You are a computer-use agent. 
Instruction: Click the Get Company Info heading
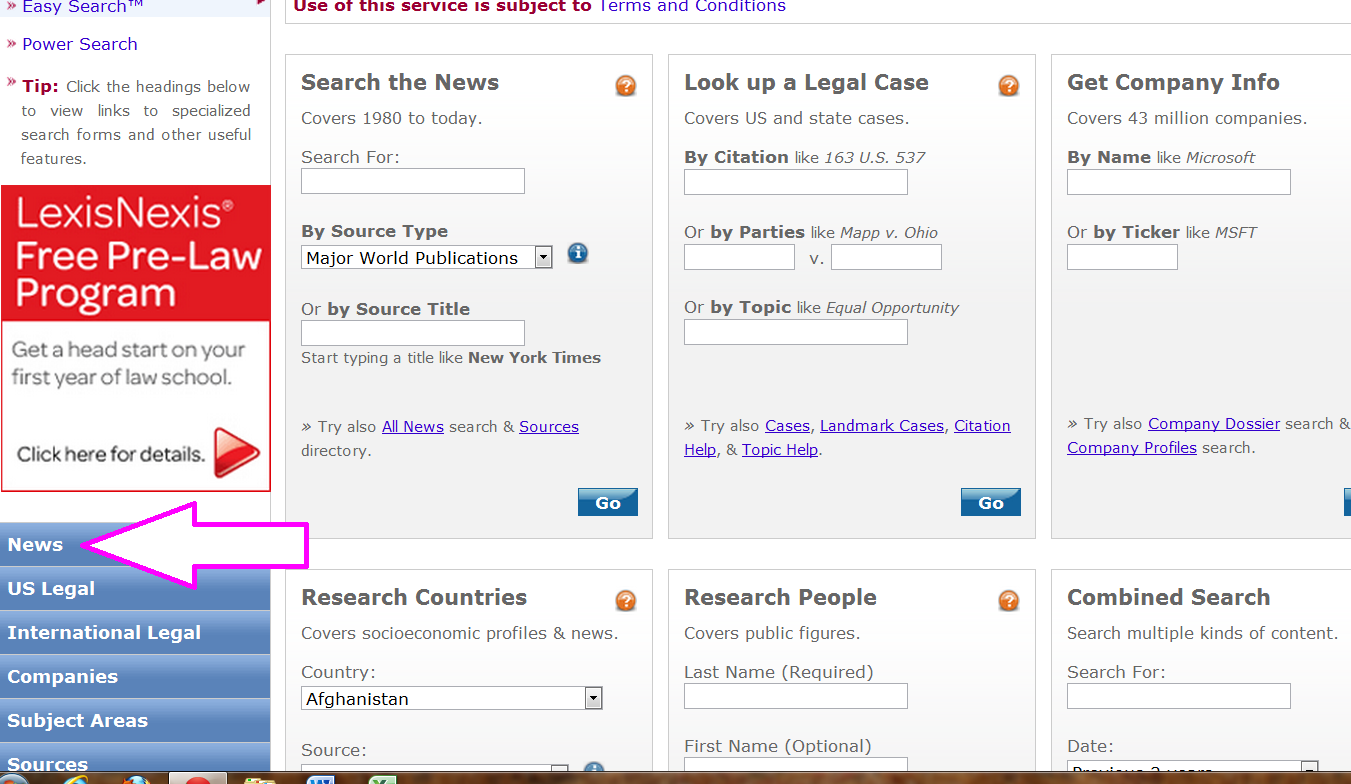pyautogui.click(x=1173, y=83)
